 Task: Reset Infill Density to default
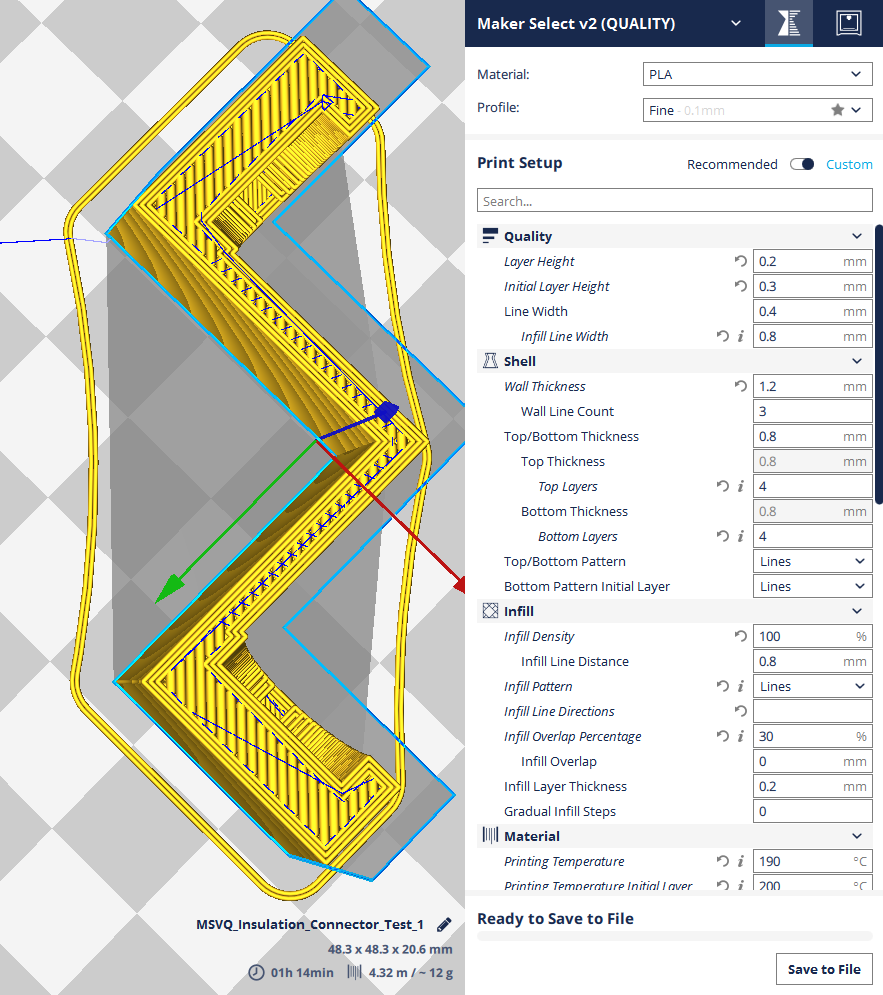pyautogui.click(x=740, y=636)
